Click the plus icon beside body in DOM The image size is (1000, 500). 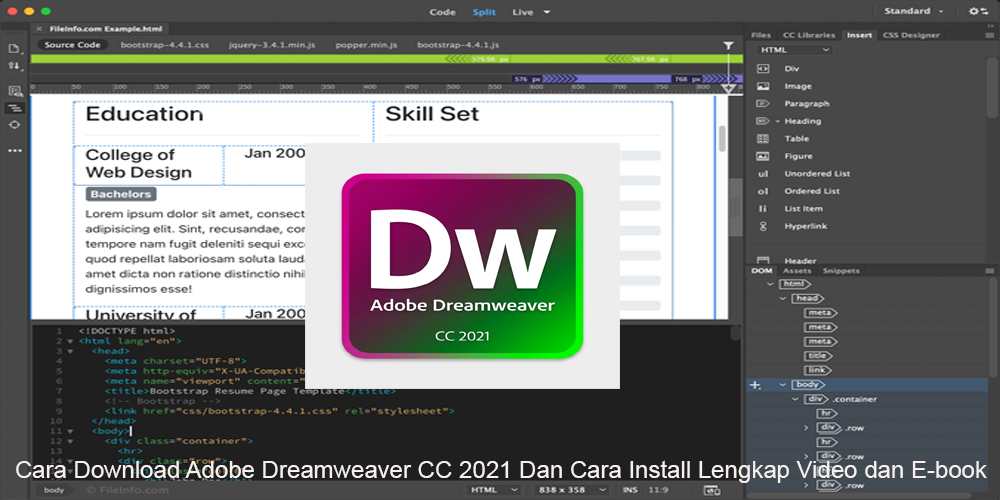click(756, 385)
